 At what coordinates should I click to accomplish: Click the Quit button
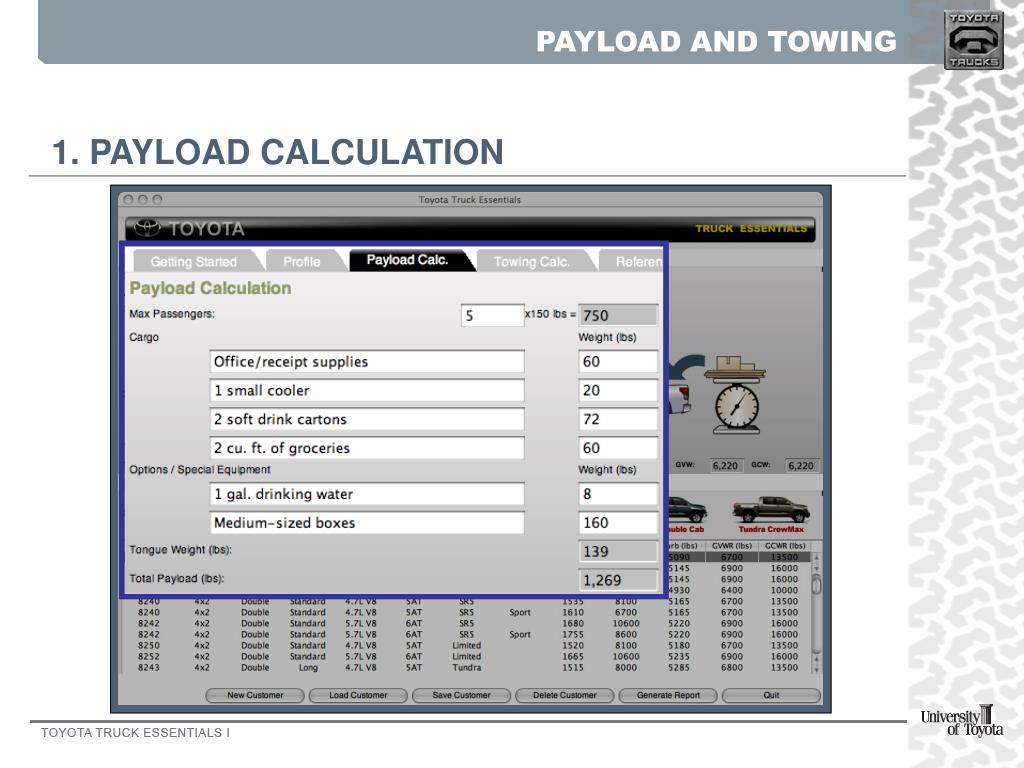(x=771, y=696)
